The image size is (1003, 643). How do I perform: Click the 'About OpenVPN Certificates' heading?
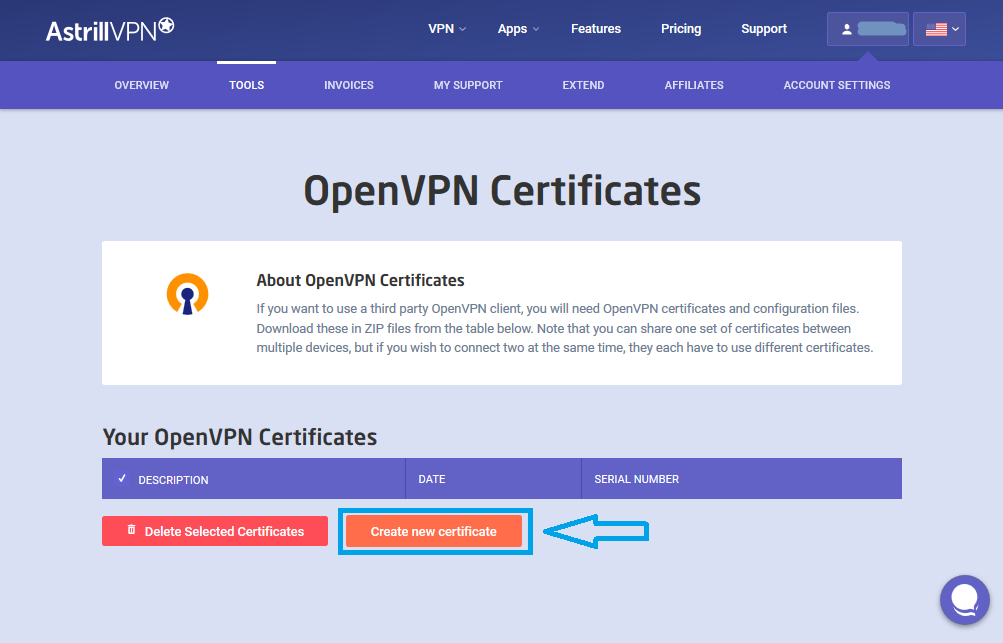[360, 280]
